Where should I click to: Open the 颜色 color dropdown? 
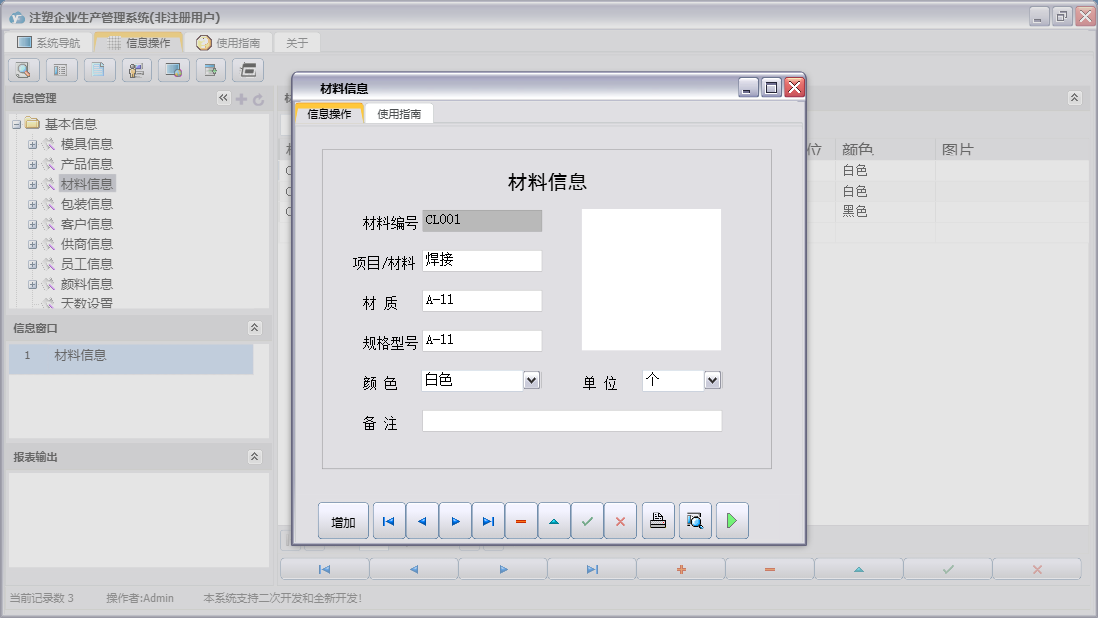[x=531, y=380]
